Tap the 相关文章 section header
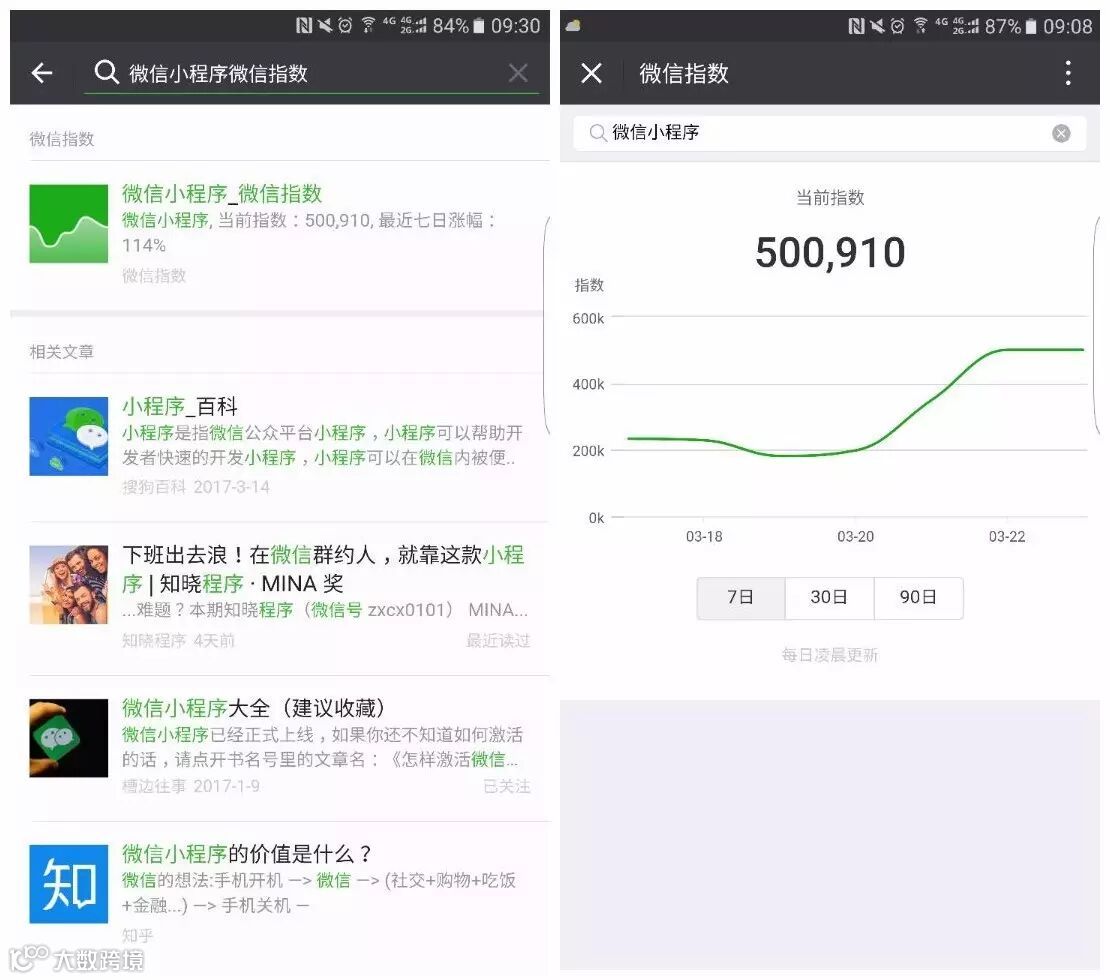 point(62,352)
